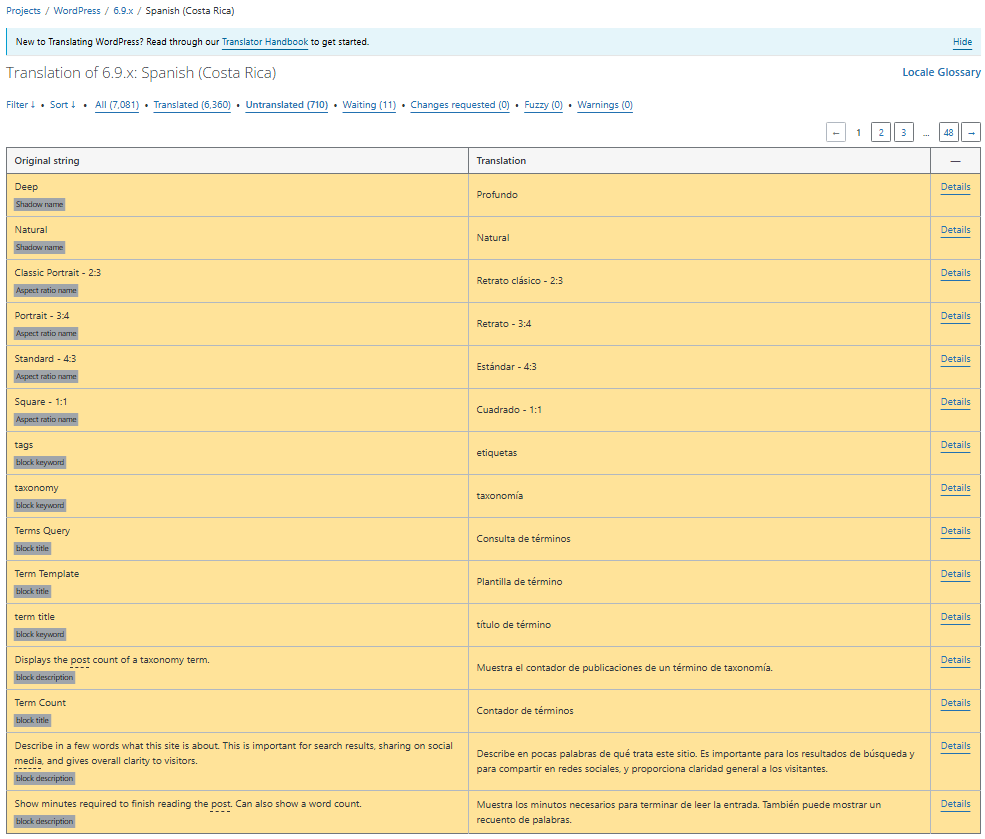Go to page 2 of results
This screenshot has width=985, height=839.
(880, 133)
